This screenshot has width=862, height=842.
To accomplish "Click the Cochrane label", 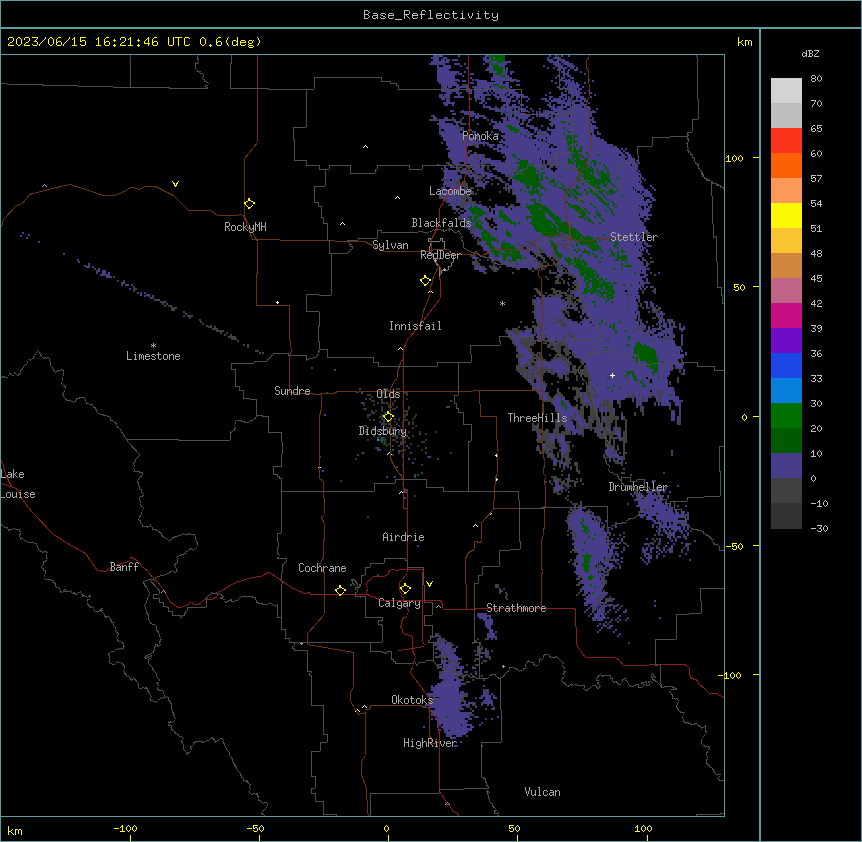I will pyautogui.click(x=322, y=568).
